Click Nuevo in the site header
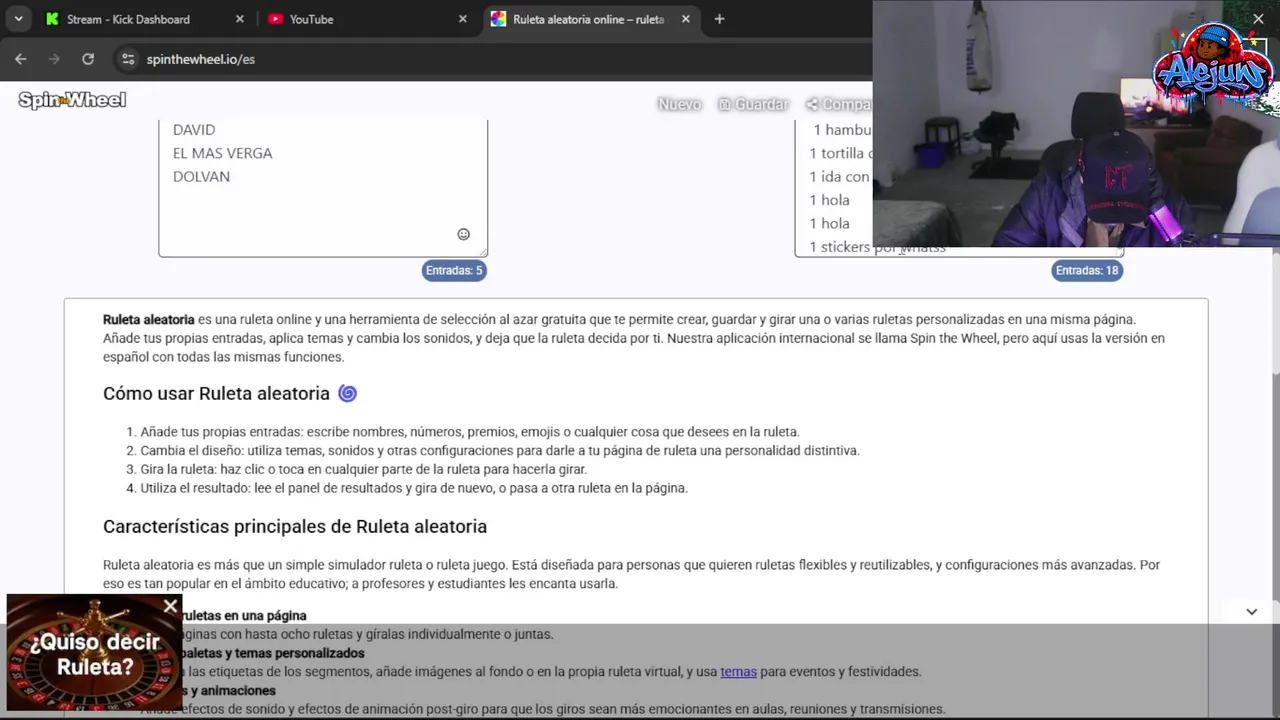The height and width of the screenshot is (720, 1280). click(679, 104)
